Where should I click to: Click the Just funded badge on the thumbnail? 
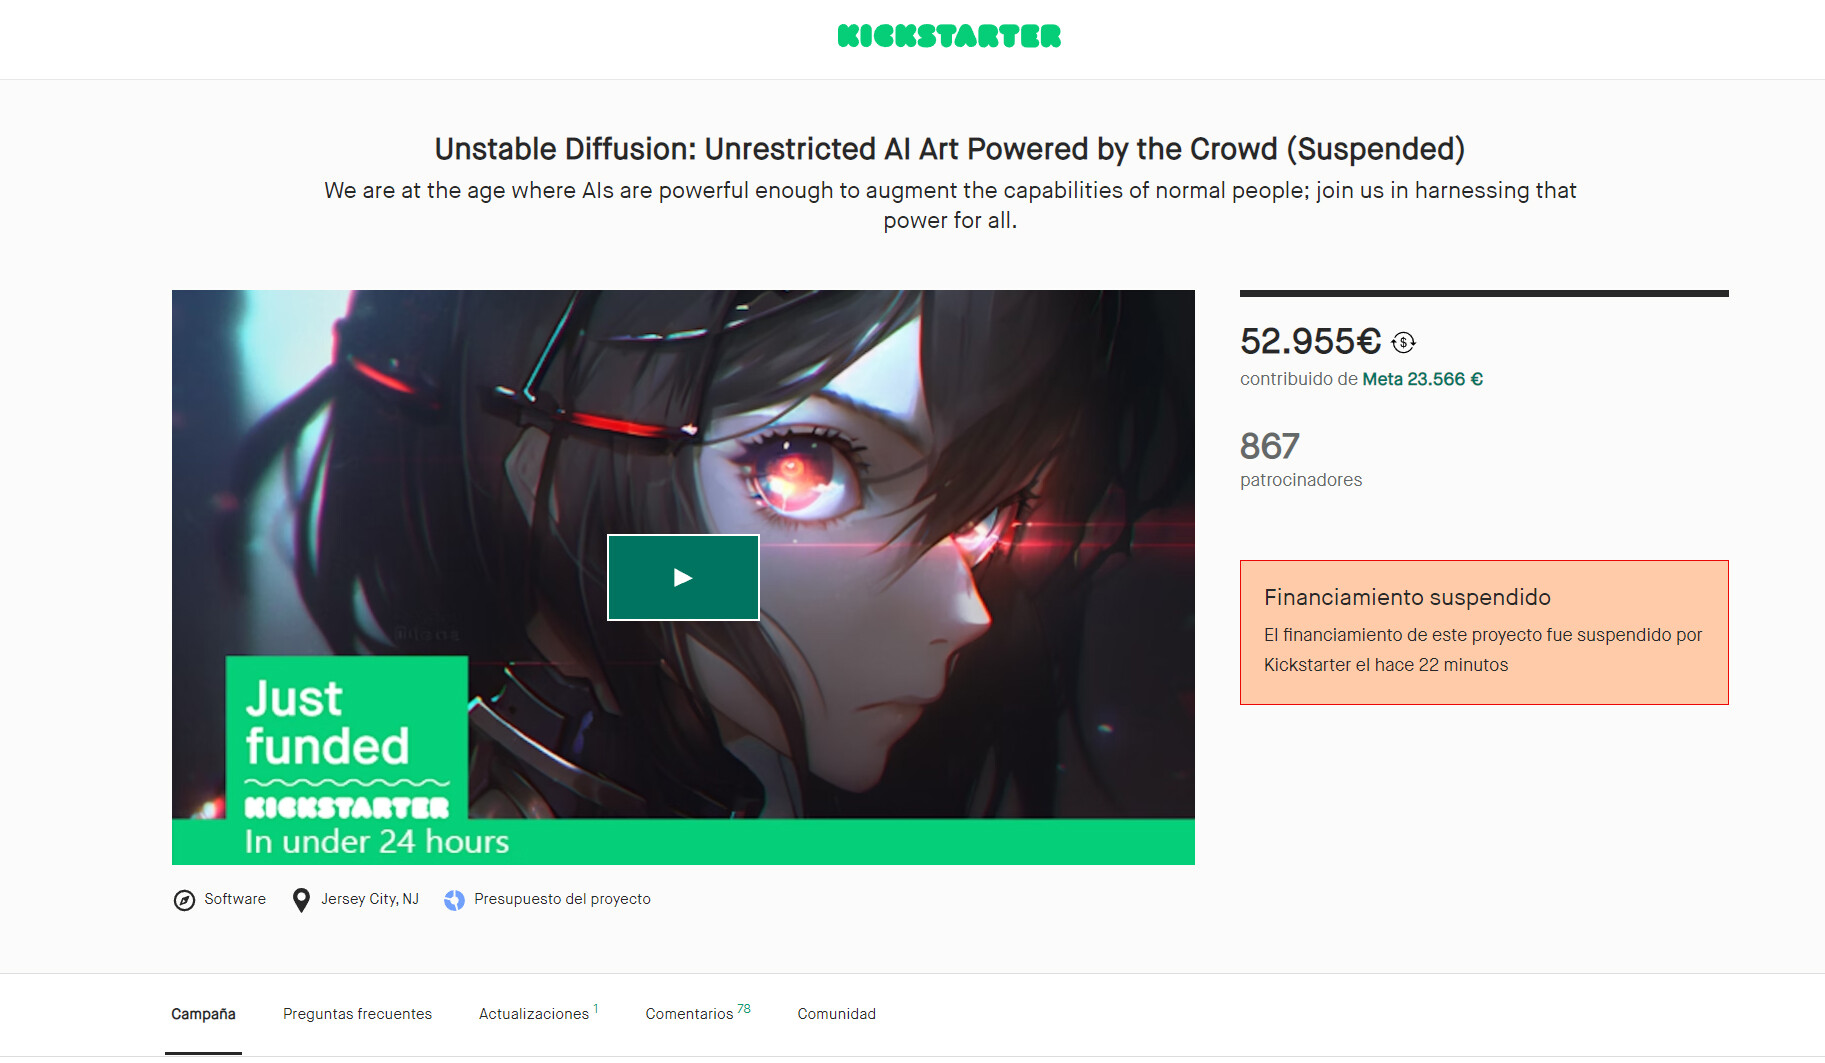click(x=347, y=738)
